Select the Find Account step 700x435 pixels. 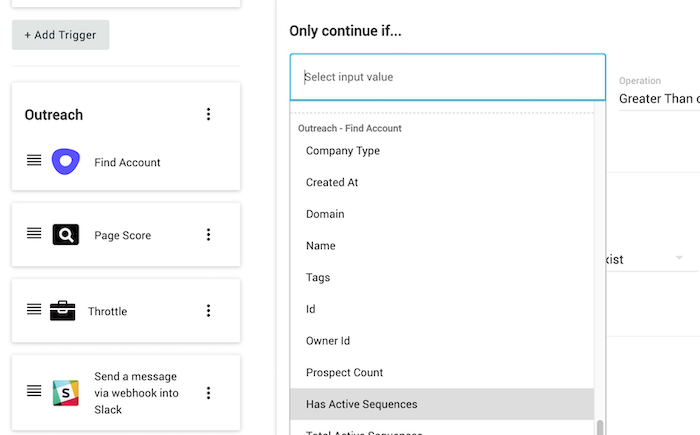pyautogui.click(x=127, y=162)
